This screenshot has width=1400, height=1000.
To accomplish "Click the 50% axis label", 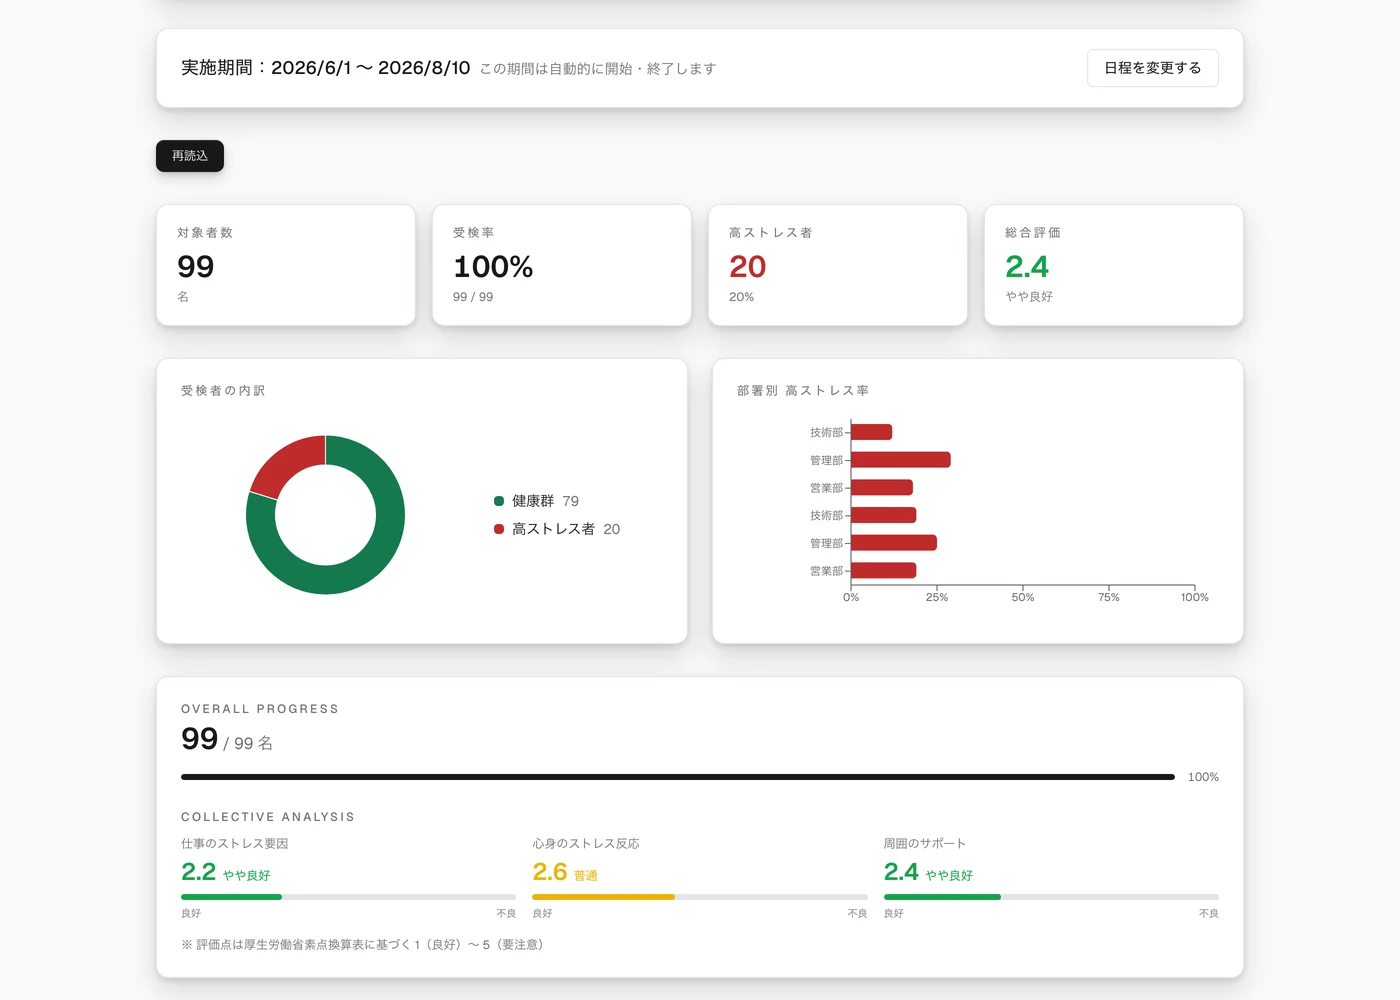I will [1023, 597].
